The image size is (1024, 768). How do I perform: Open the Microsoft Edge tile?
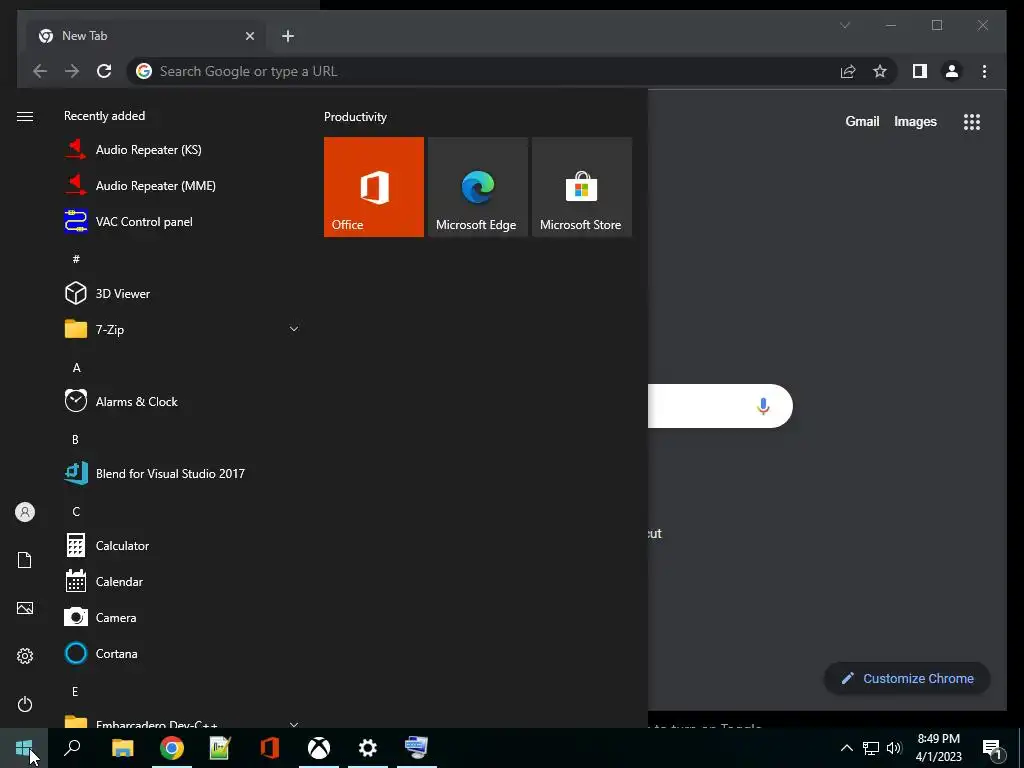[x=477, y=187]
